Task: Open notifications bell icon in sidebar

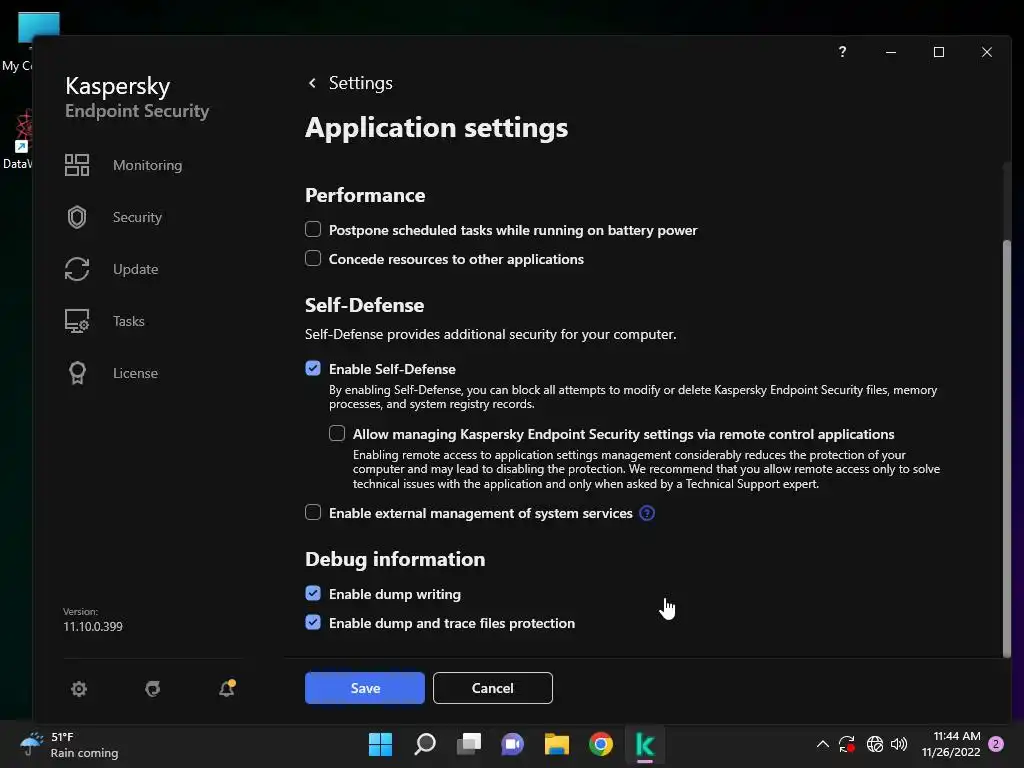Action: pos(227,688)
